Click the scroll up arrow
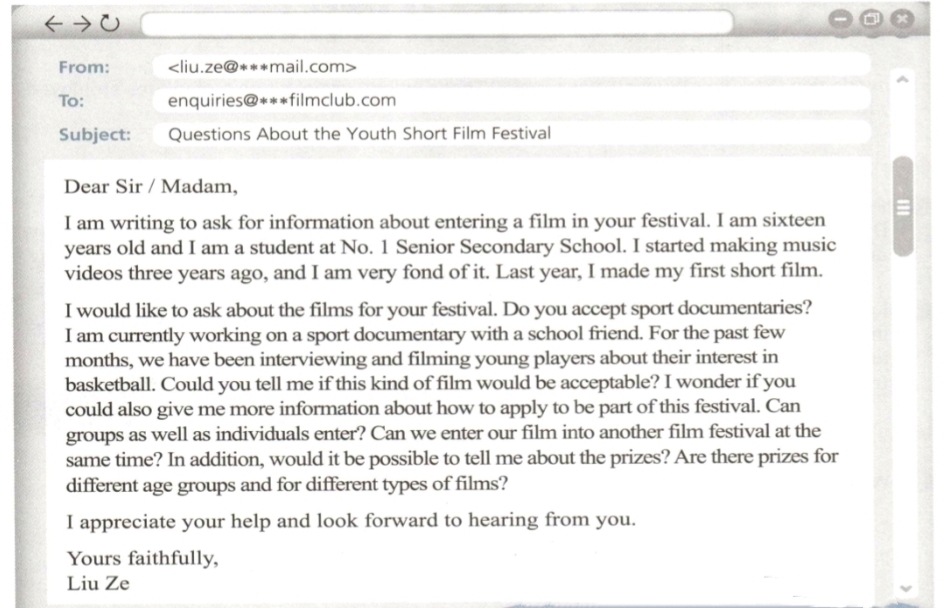 [x=903, y=79]
